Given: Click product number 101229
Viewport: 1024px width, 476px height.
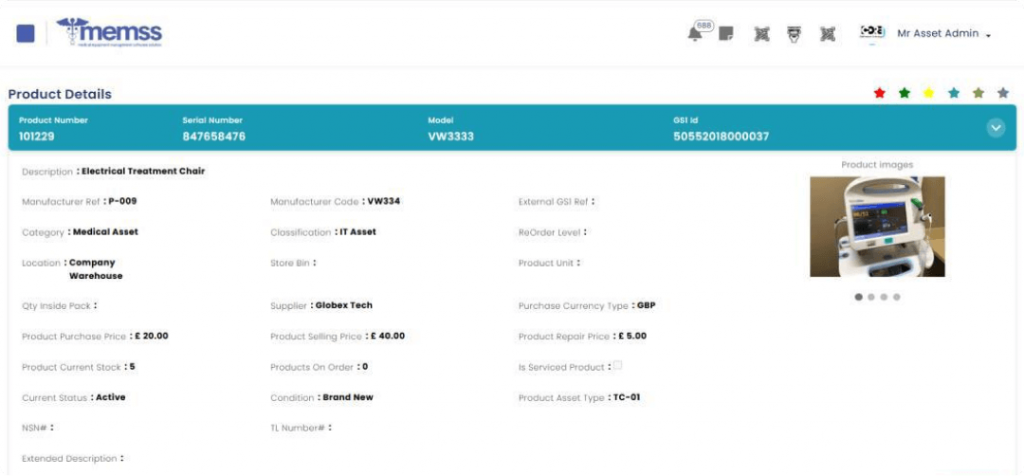Looking at the screenshot, I should pyautogui.click(x=37, y=137).
